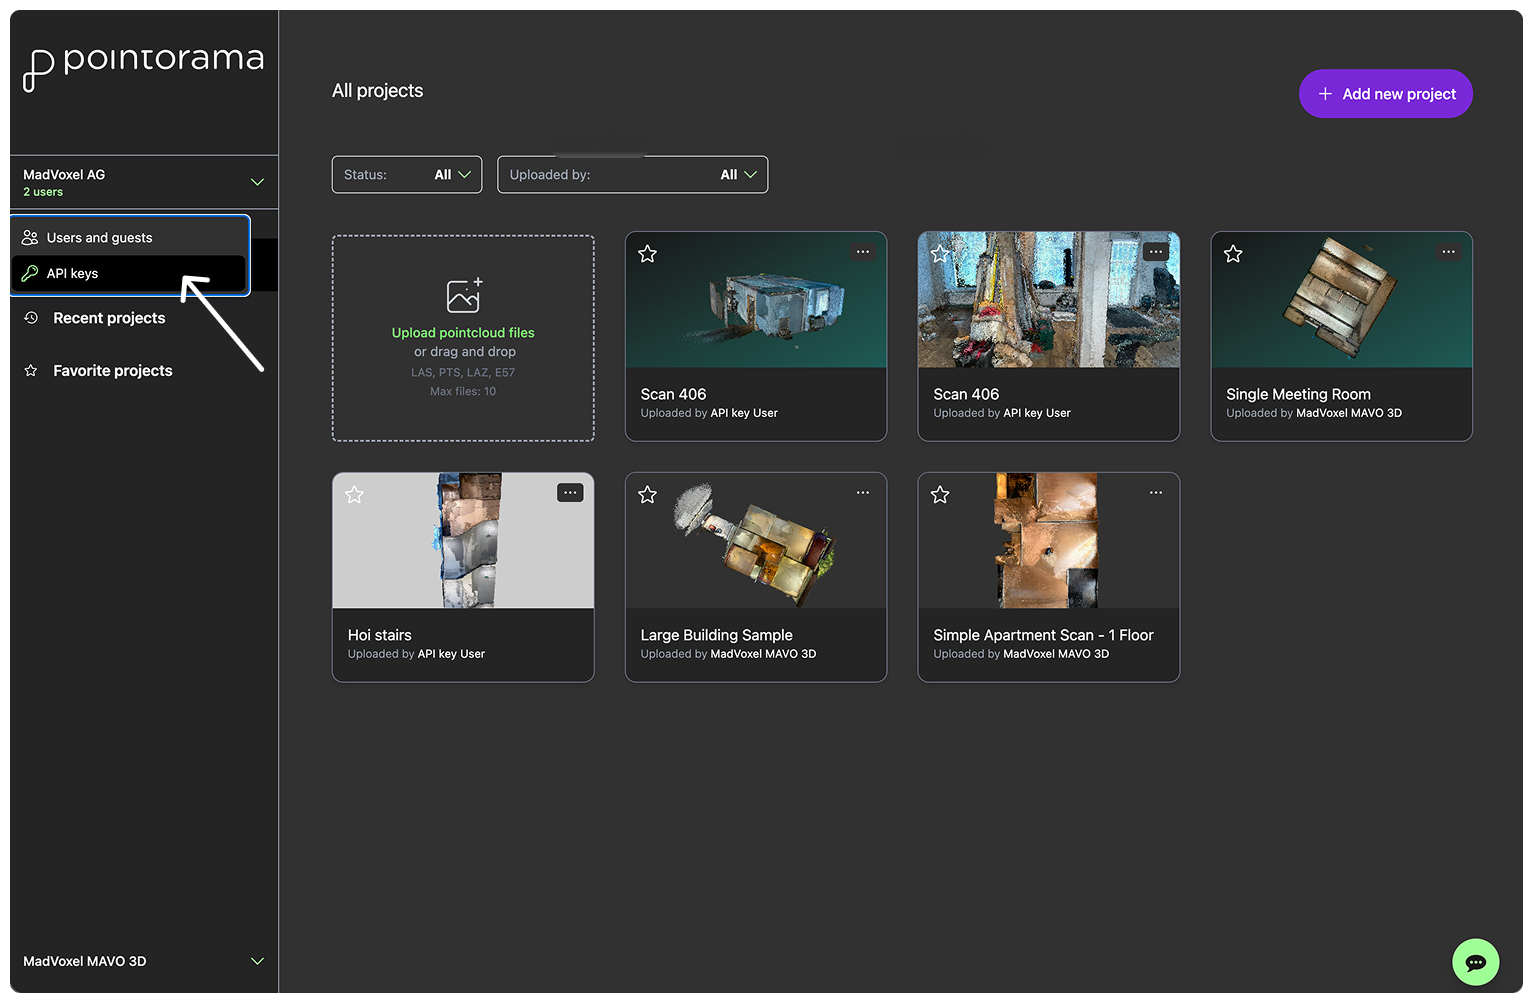This screenshot has width=1533, height=1003.
Task: Favorite the Single Meeting Room project
Action: pos(1233,254)
